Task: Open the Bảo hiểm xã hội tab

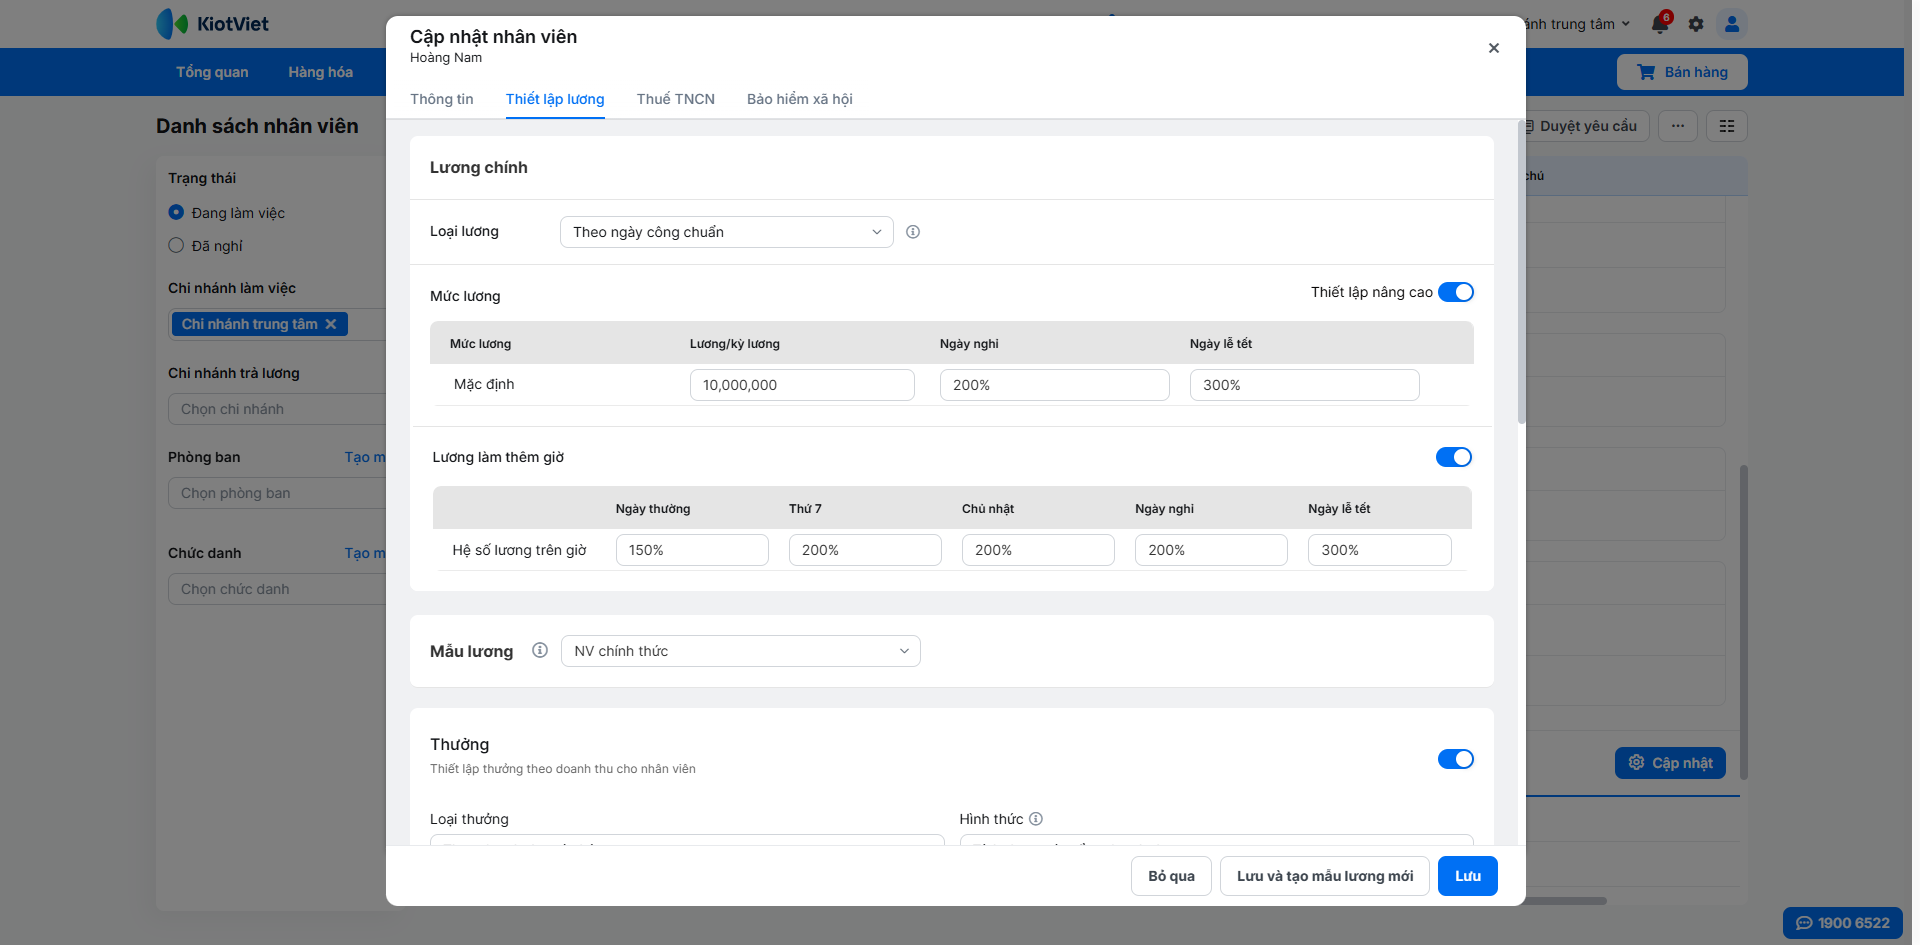Action: pos(800,99)
